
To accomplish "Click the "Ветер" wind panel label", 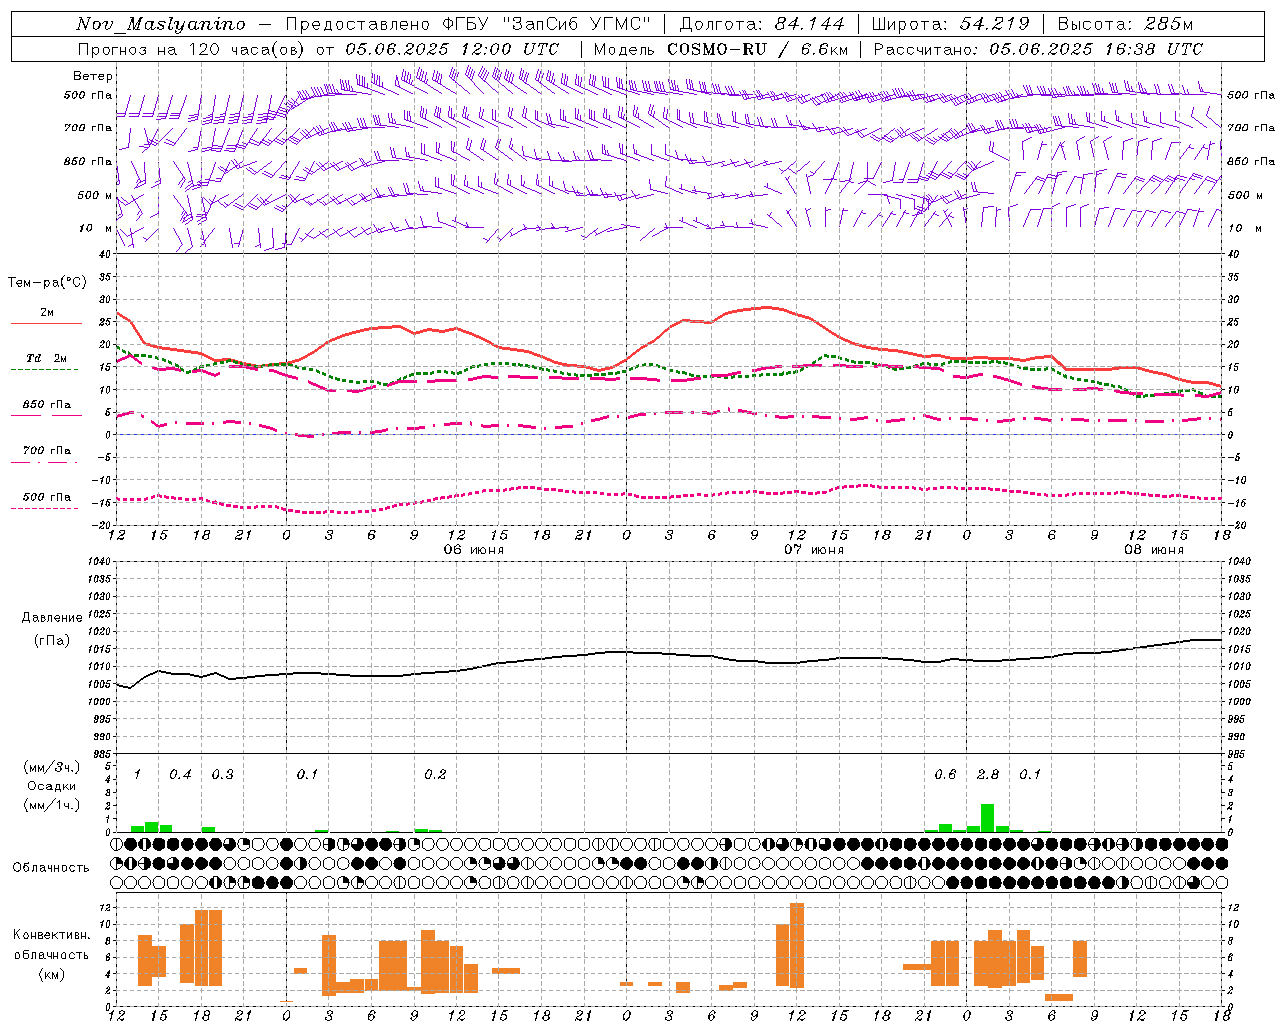I will [x=92, y=76].
